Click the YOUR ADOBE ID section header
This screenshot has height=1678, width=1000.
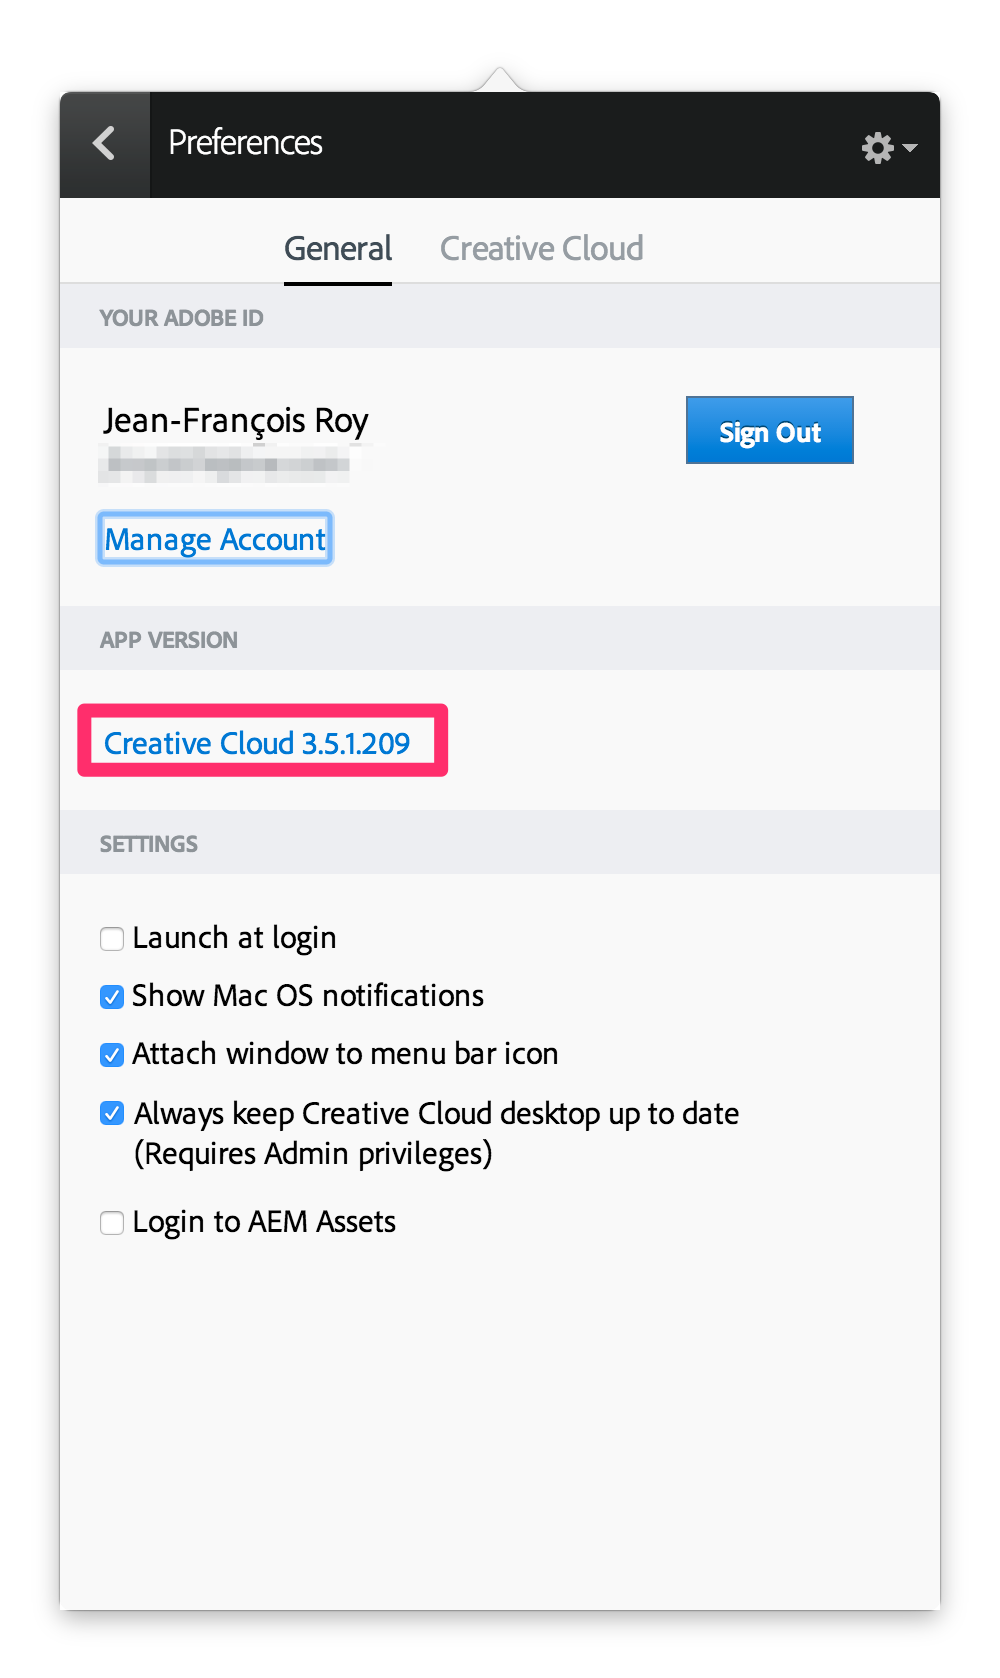tap(181, 318)
